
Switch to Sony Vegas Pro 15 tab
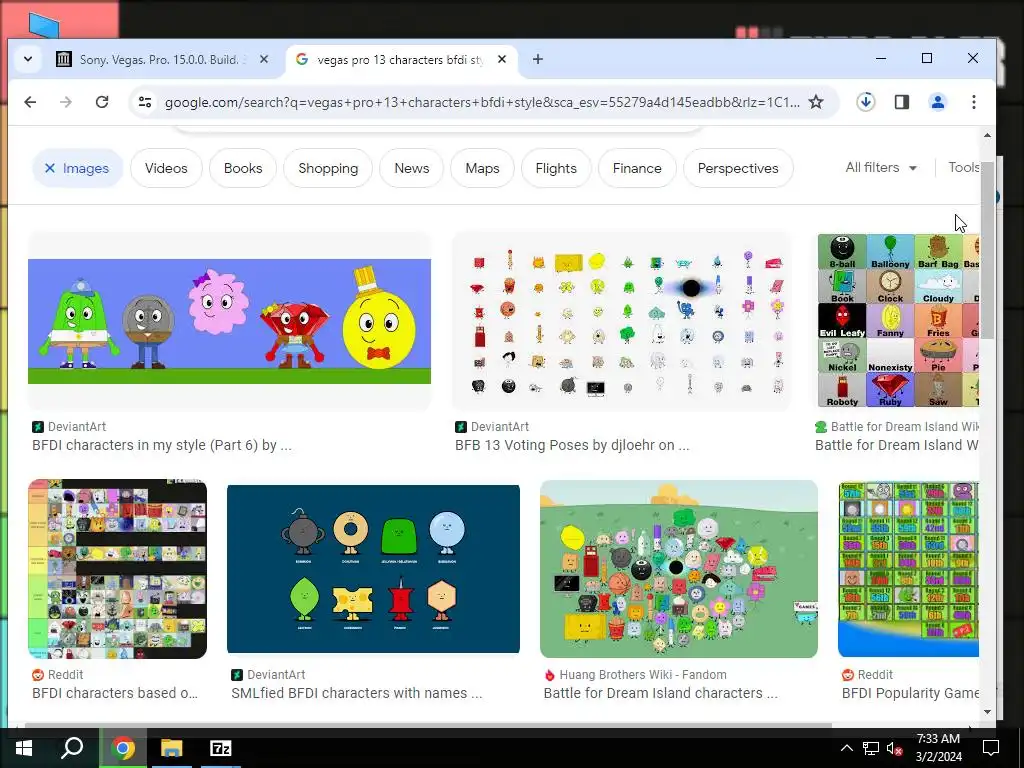click(163, 59)
